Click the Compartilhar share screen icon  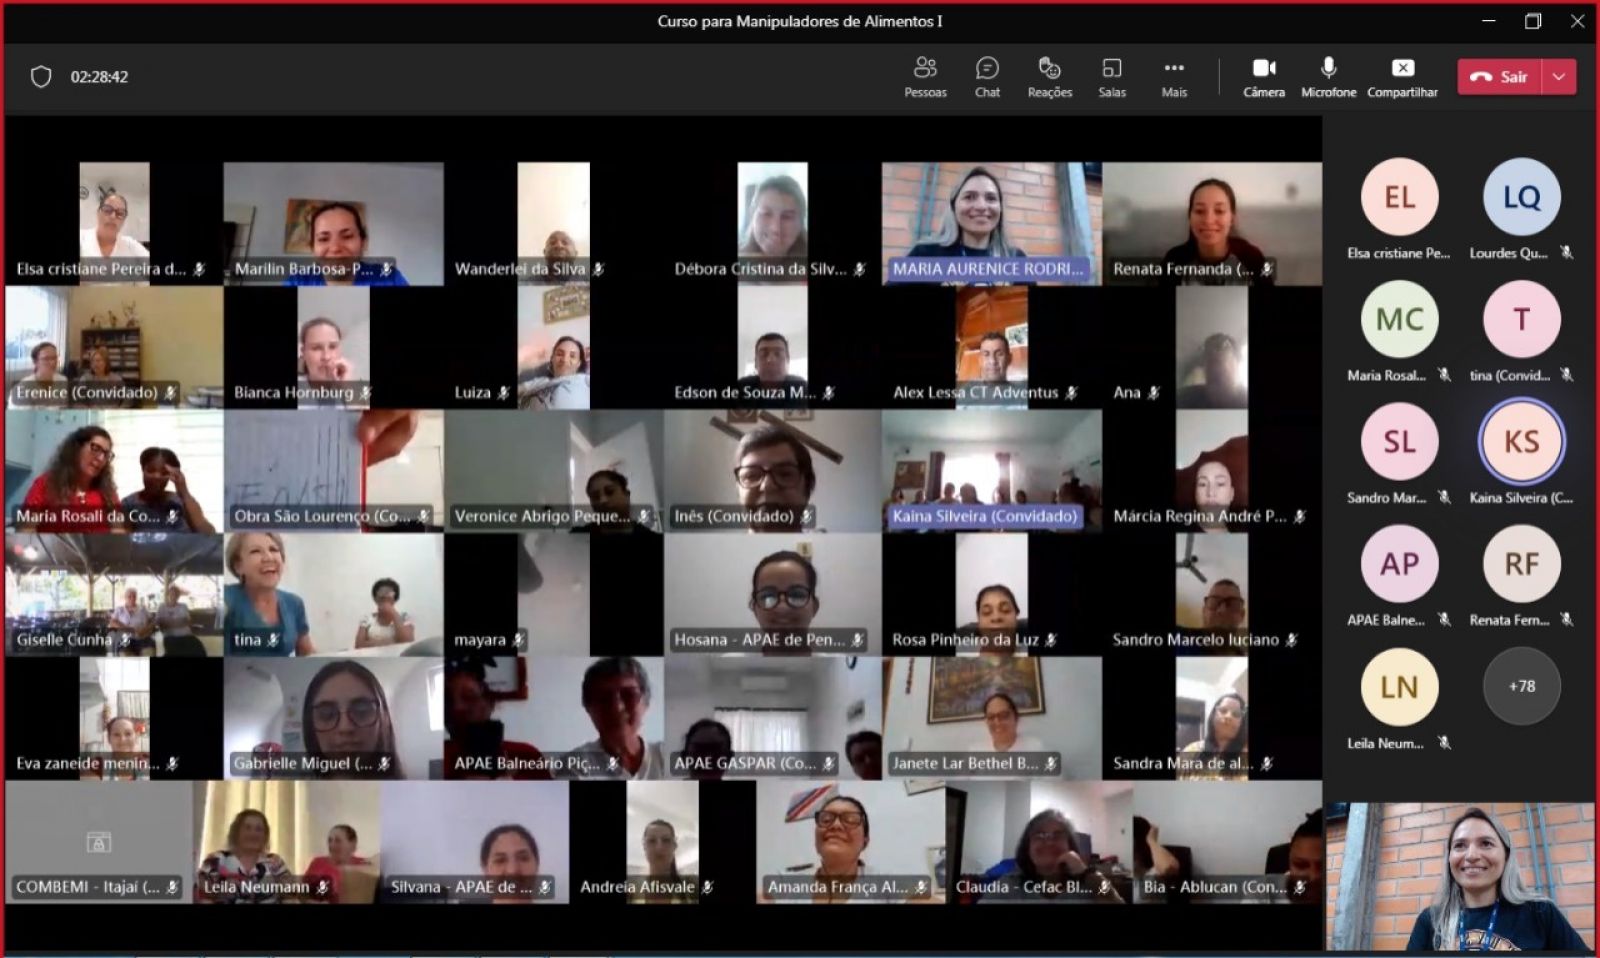pyautogui.click(x=1402, y=76)
